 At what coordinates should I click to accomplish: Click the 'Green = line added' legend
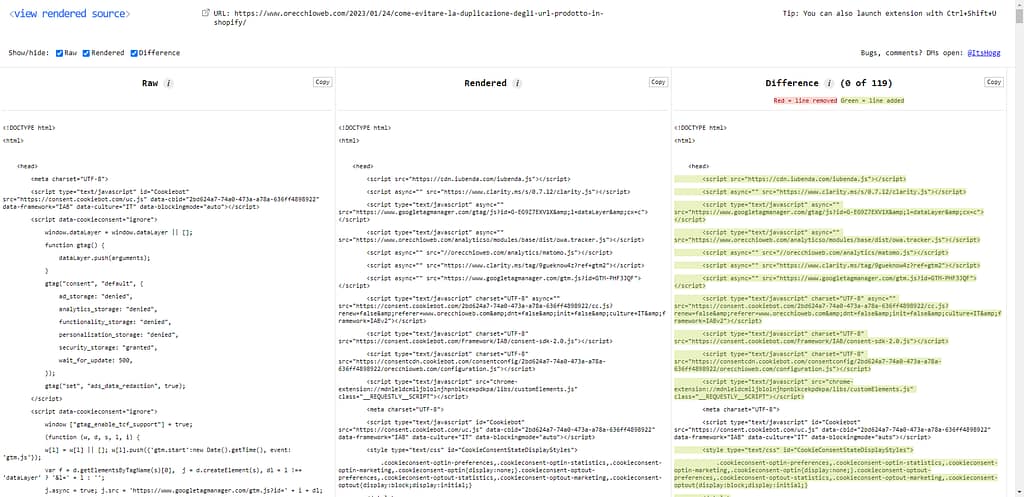[872, 101]
